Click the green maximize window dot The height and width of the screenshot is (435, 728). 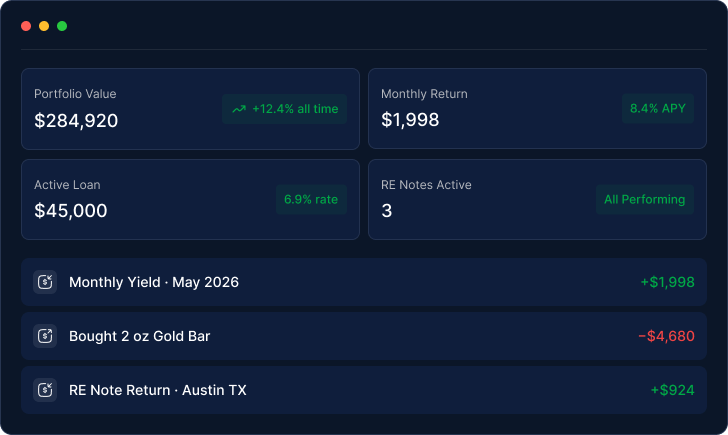click(62, 26)
